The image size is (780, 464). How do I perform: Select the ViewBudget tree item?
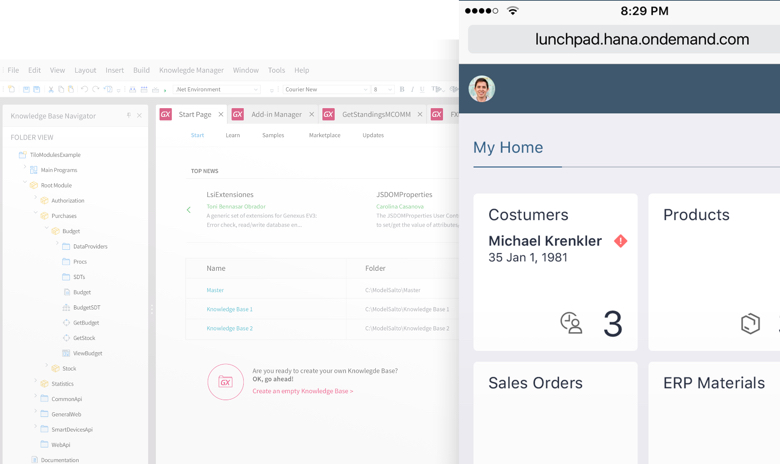88,353
